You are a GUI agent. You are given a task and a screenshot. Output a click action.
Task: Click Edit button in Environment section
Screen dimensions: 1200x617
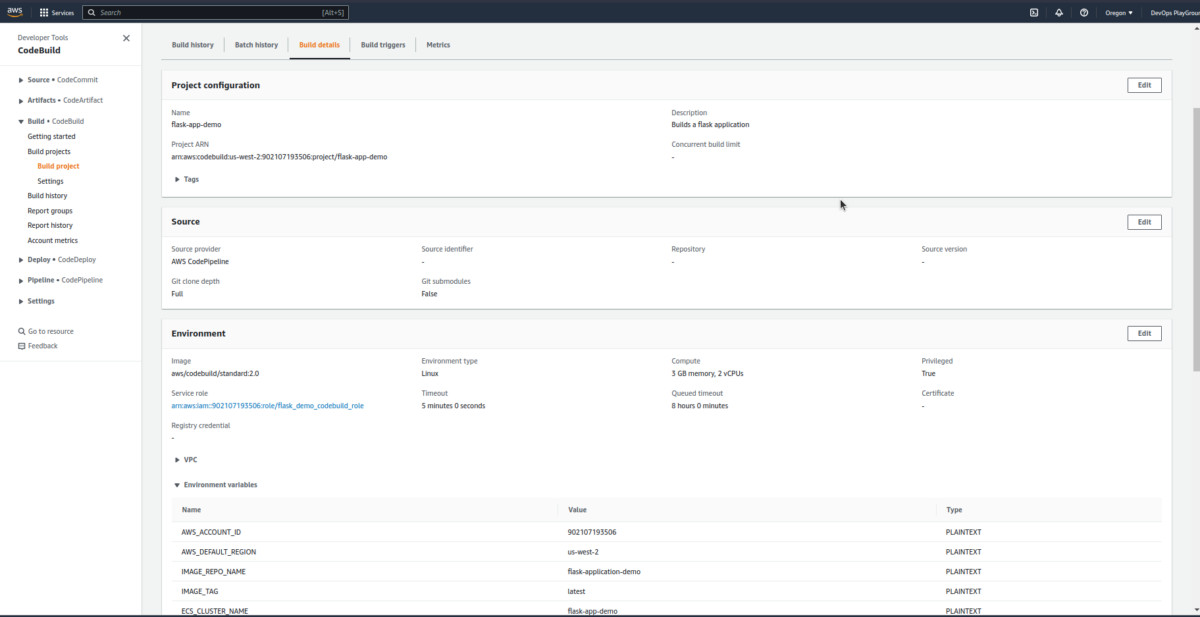click(x=1144, y=333)
